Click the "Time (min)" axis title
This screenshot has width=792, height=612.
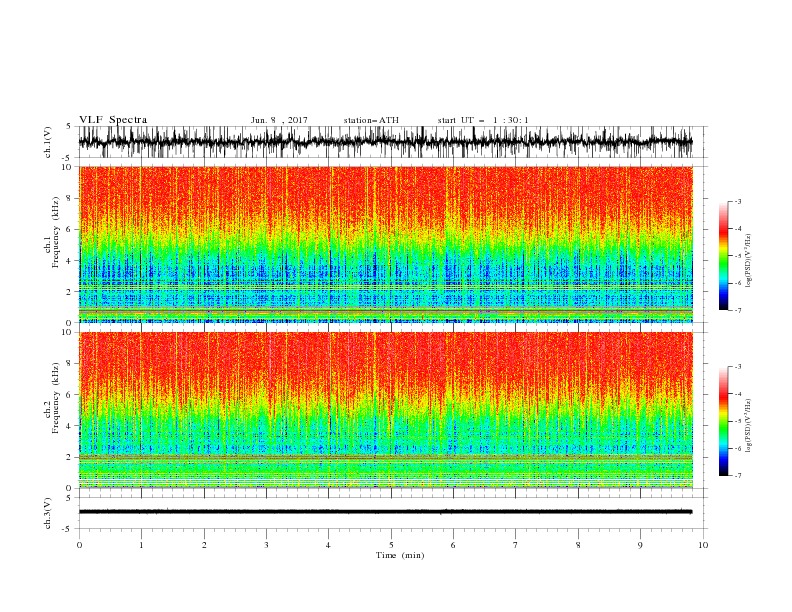click(400, 555)
